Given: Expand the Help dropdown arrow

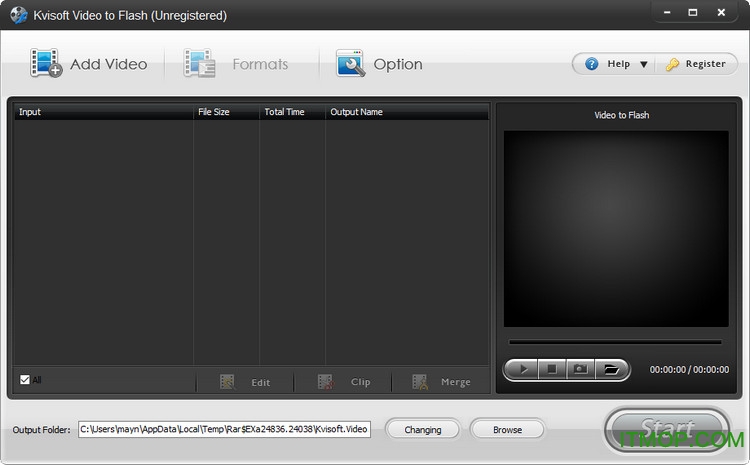Looking at the screenshot, I should [x=644, y=64].
